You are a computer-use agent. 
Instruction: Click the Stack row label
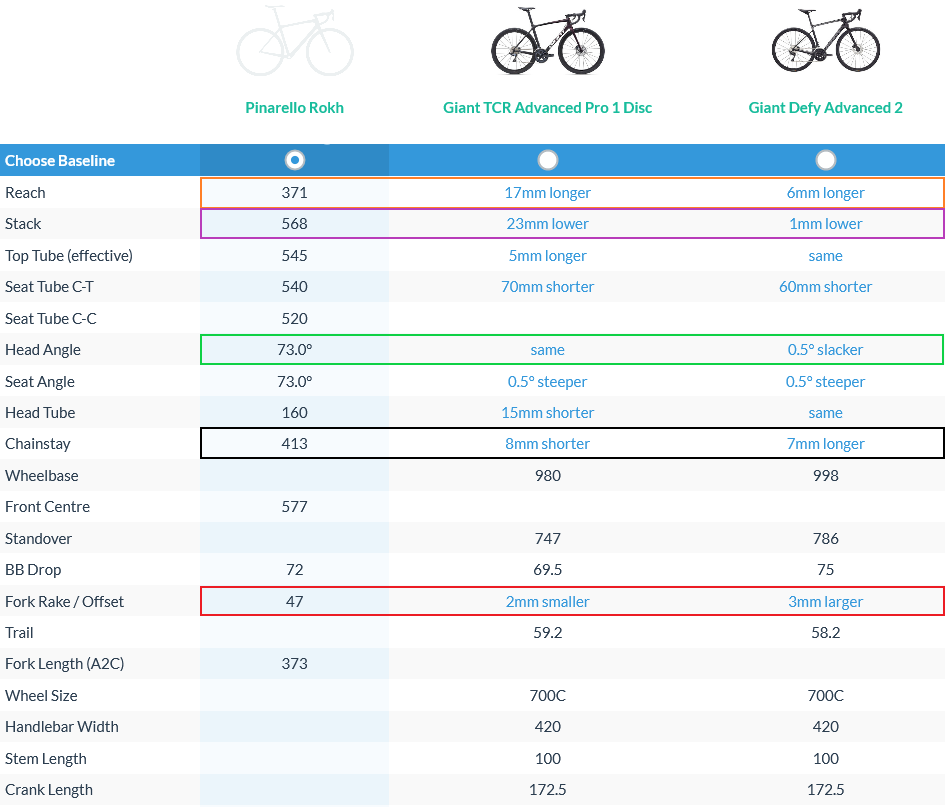point(23,224)
